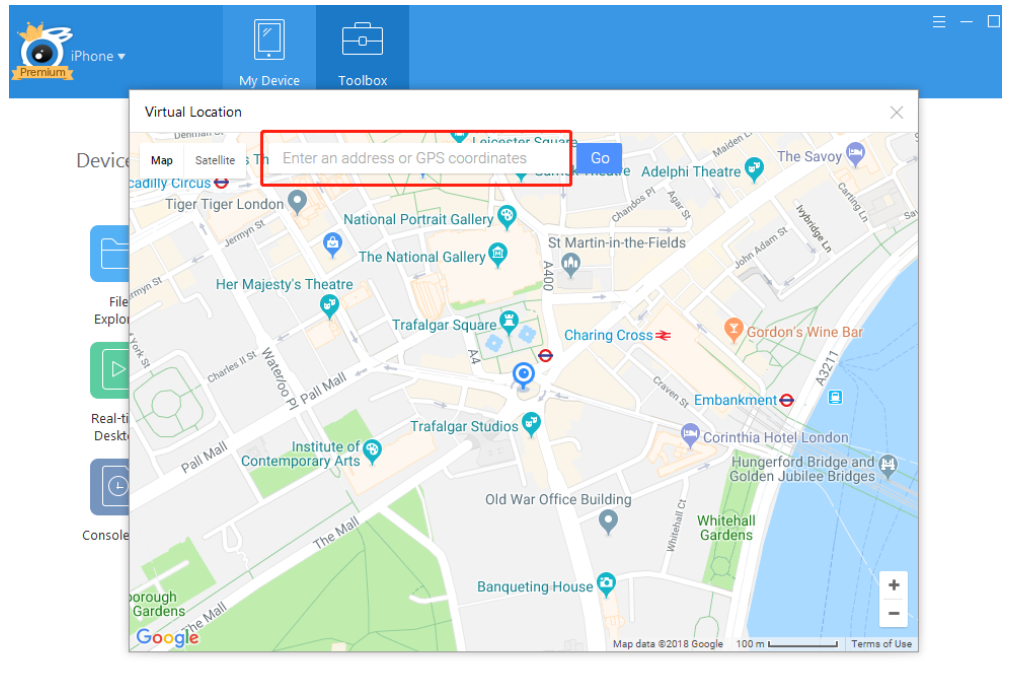Zoom out on the map
This screenshot has height=678, width=1009.
(893, 614)
